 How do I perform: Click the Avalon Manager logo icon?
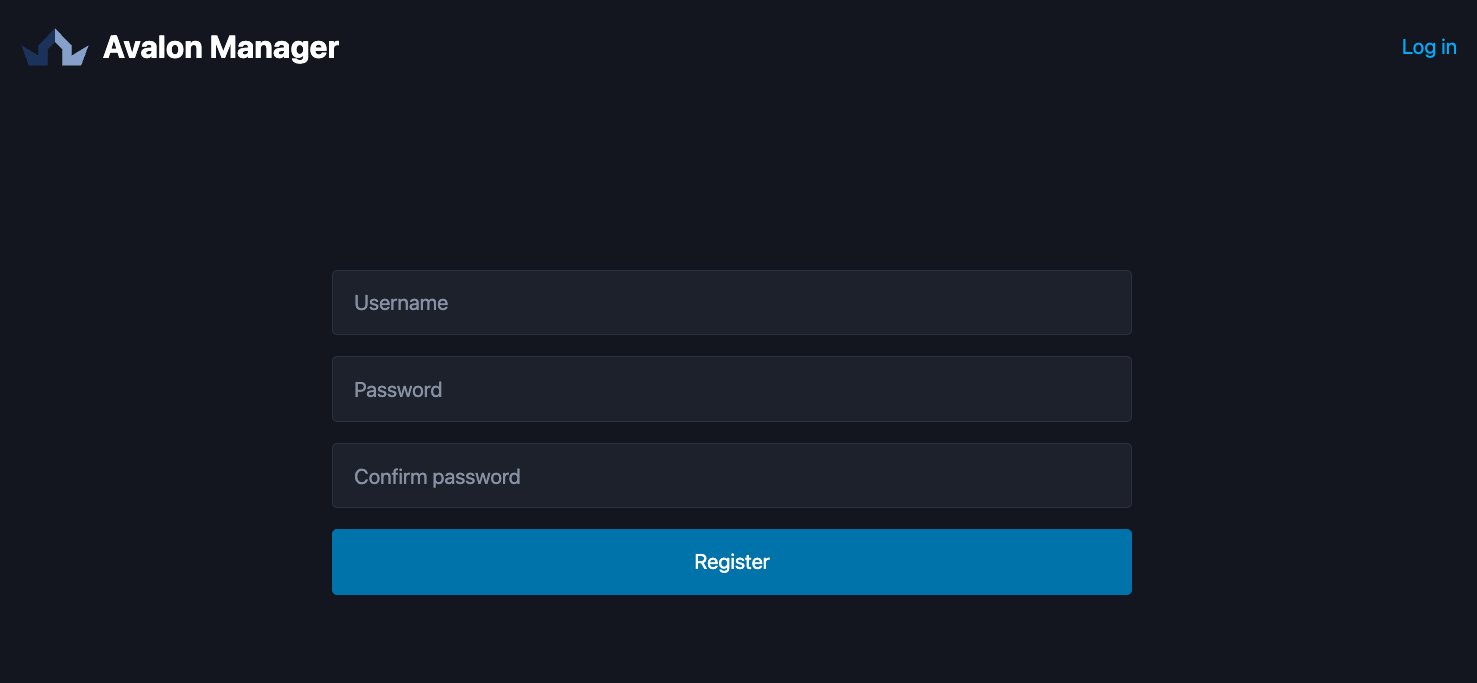coord(55,47)
